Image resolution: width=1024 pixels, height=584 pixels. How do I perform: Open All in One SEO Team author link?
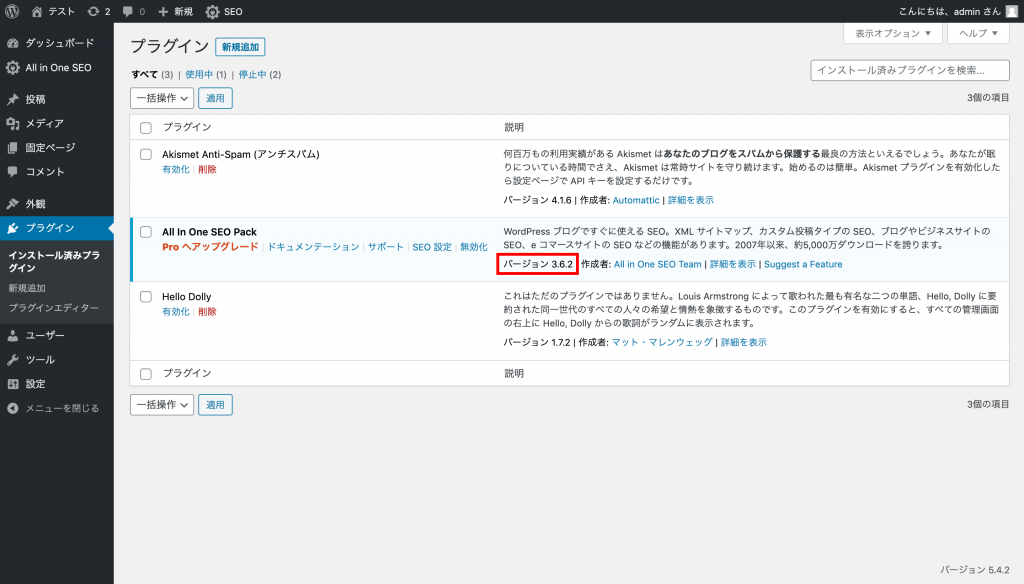[658, 265]
